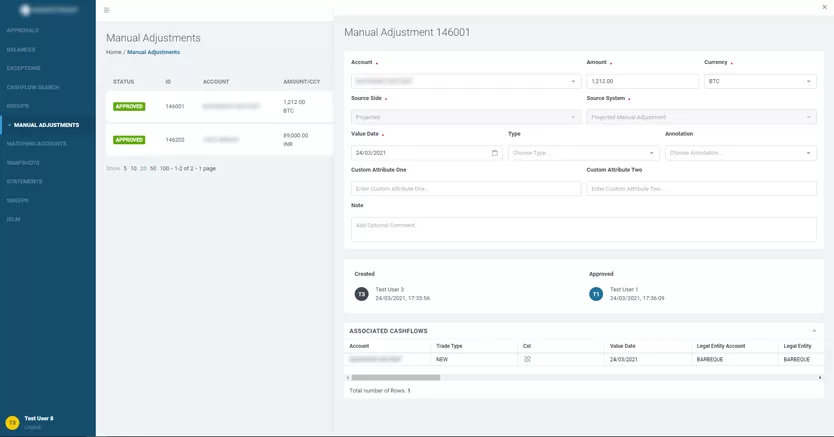Collapse the Associated Cashflows section
The image size is (834, 437).
coord(813,331)
